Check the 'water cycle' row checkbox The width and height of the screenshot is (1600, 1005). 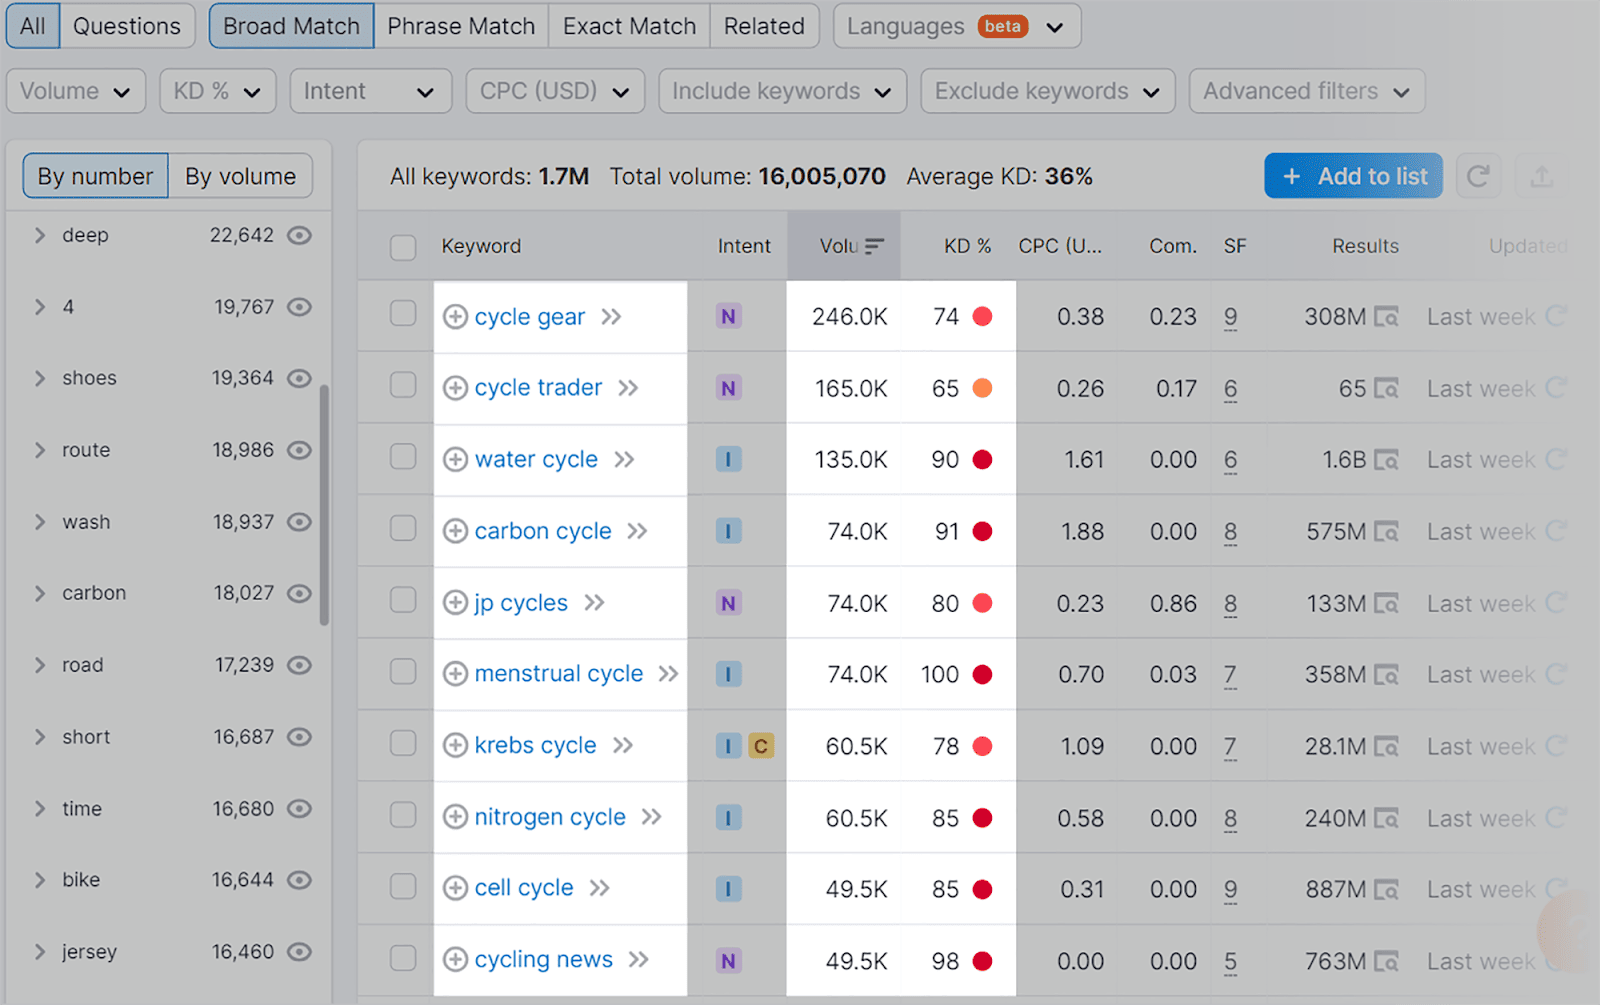[403, 457]
